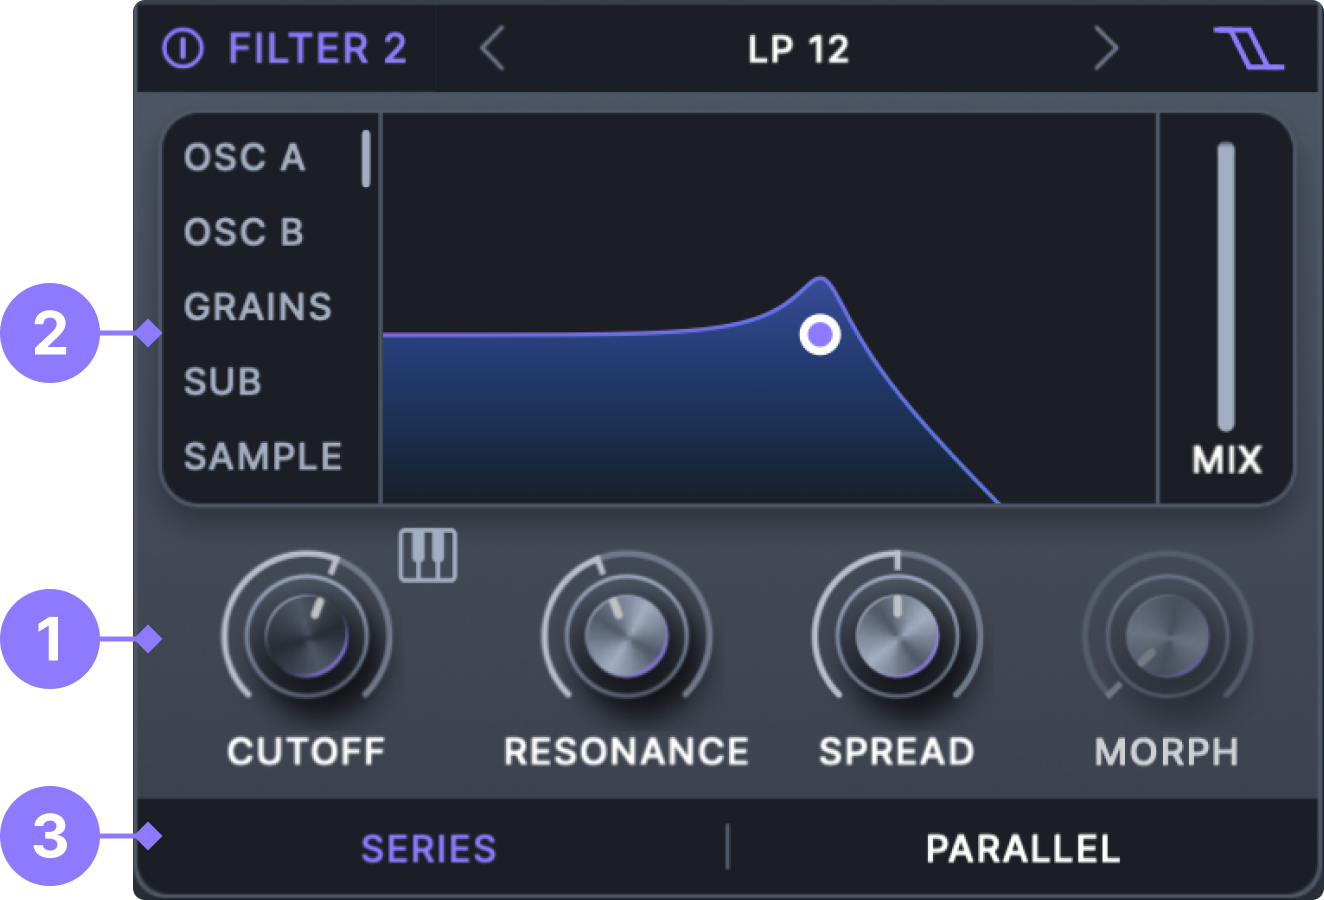1324x900 pixels.
Task: Open the LP 12 filter type menu
Action: click(x=798, y=49)
